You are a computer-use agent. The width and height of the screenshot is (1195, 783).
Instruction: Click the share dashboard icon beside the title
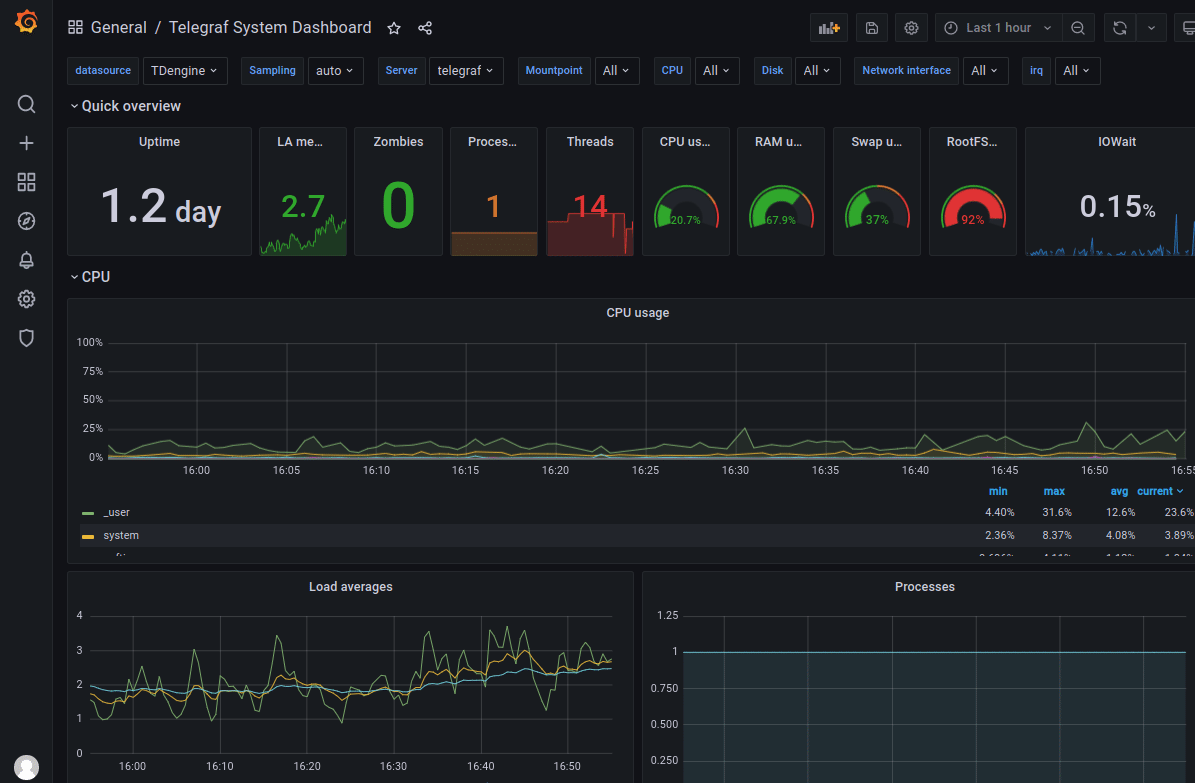(424, 28)
